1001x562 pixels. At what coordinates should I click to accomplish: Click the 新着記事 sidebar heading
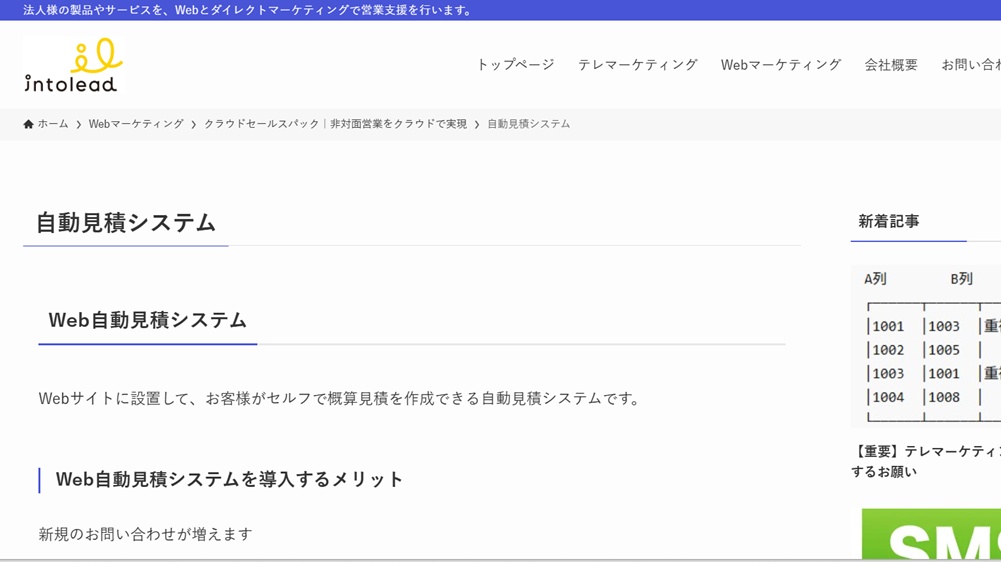click(x=889, y=222)
